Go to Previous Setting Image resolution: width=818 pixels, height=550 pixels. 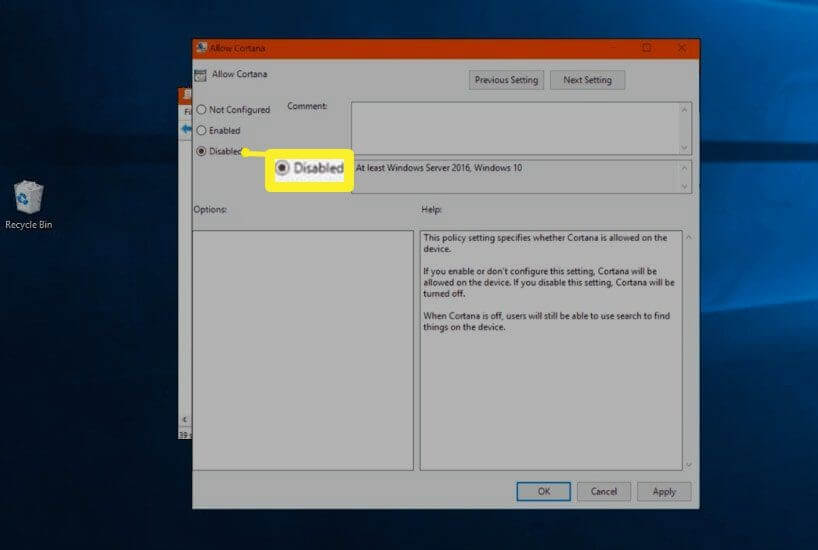click(506, 80)
